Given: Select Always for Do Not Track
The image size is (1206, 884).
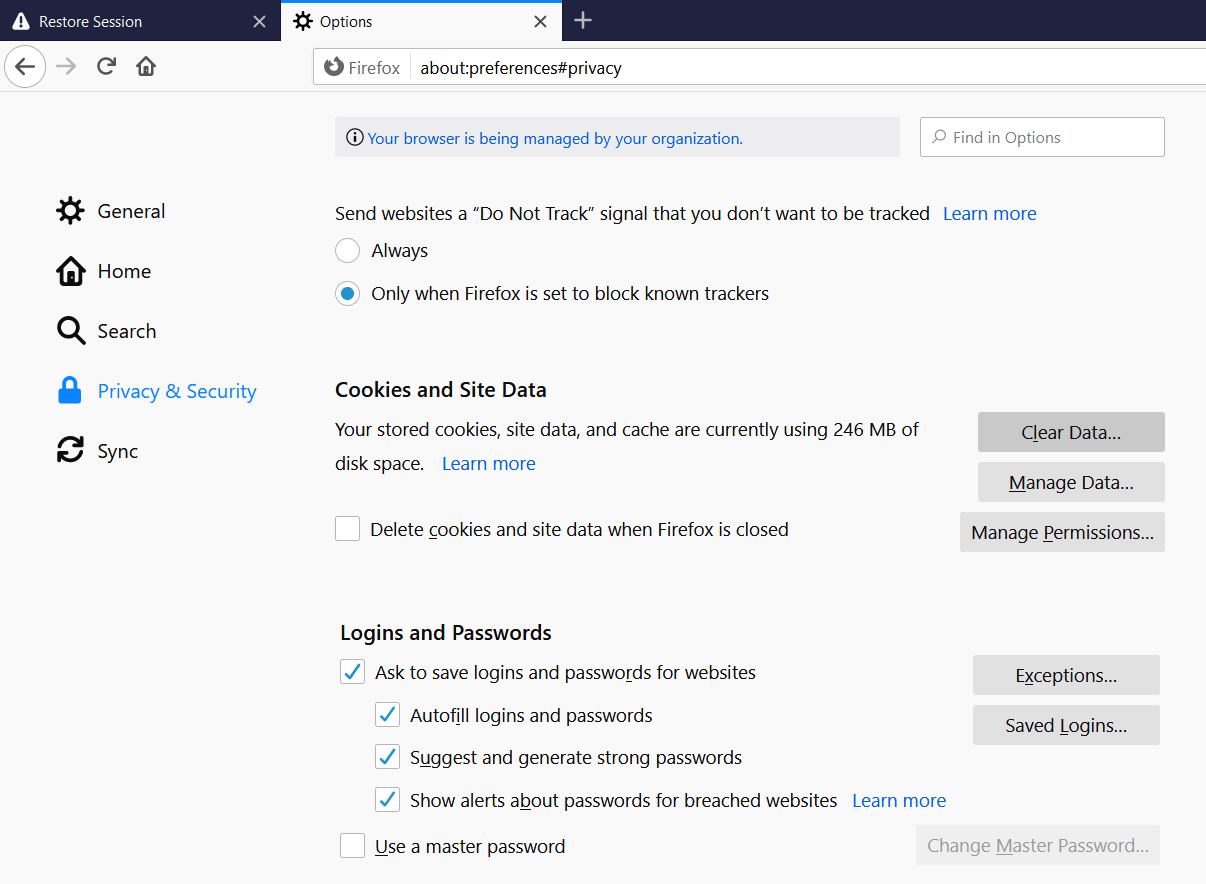Looking at the screenshot, I should tap(347, 250).
